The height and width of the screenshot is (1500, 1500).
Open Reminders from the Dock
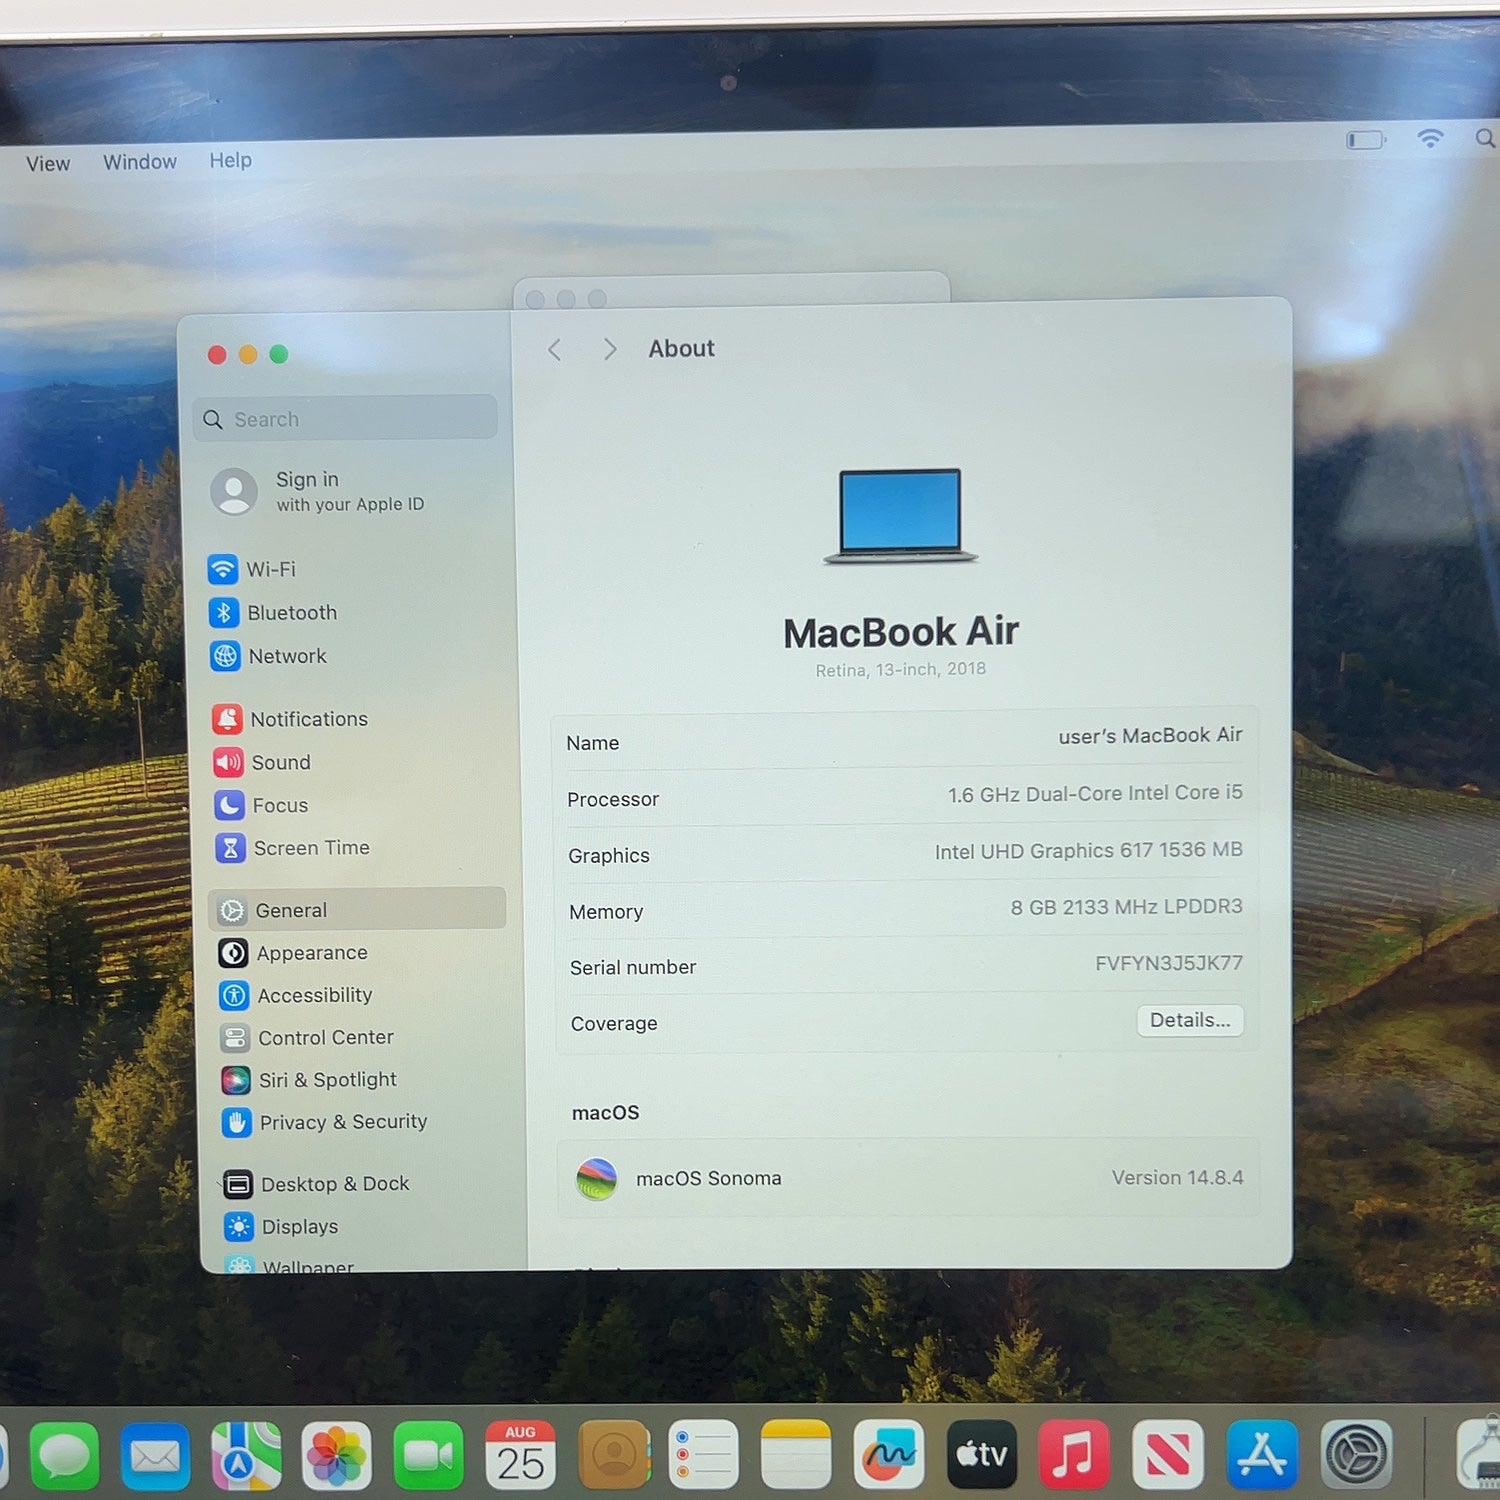coord(704,1454)
